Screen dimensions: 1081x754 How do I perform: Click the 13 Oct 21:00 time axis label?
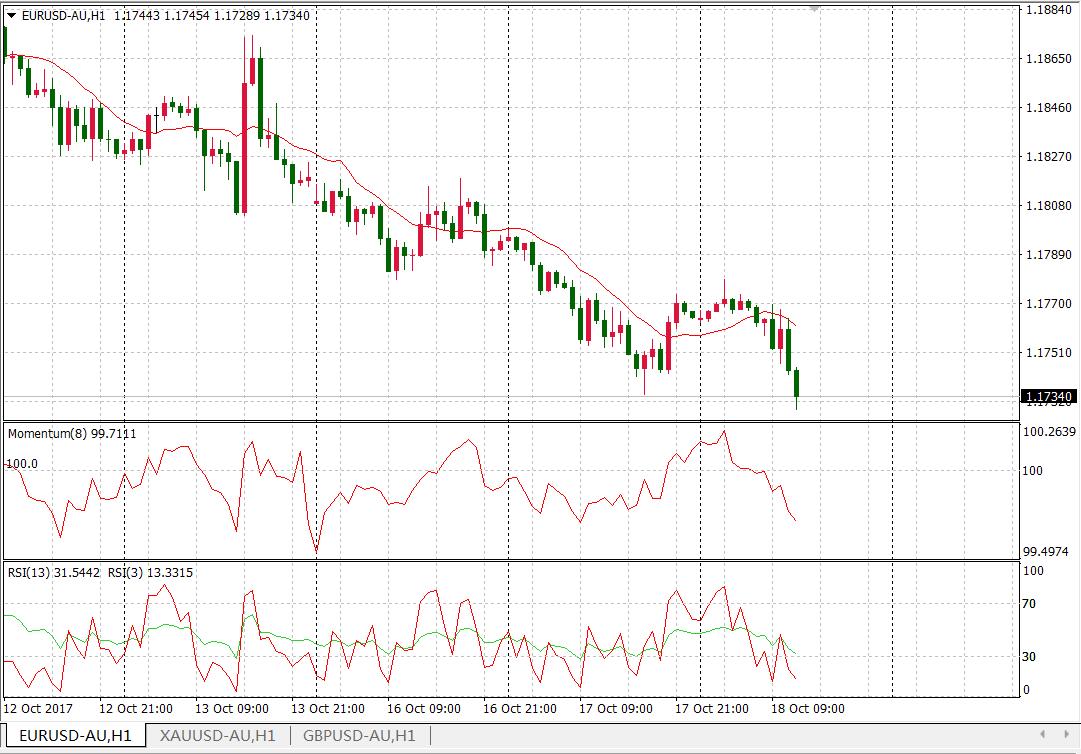tap(327, 709)
